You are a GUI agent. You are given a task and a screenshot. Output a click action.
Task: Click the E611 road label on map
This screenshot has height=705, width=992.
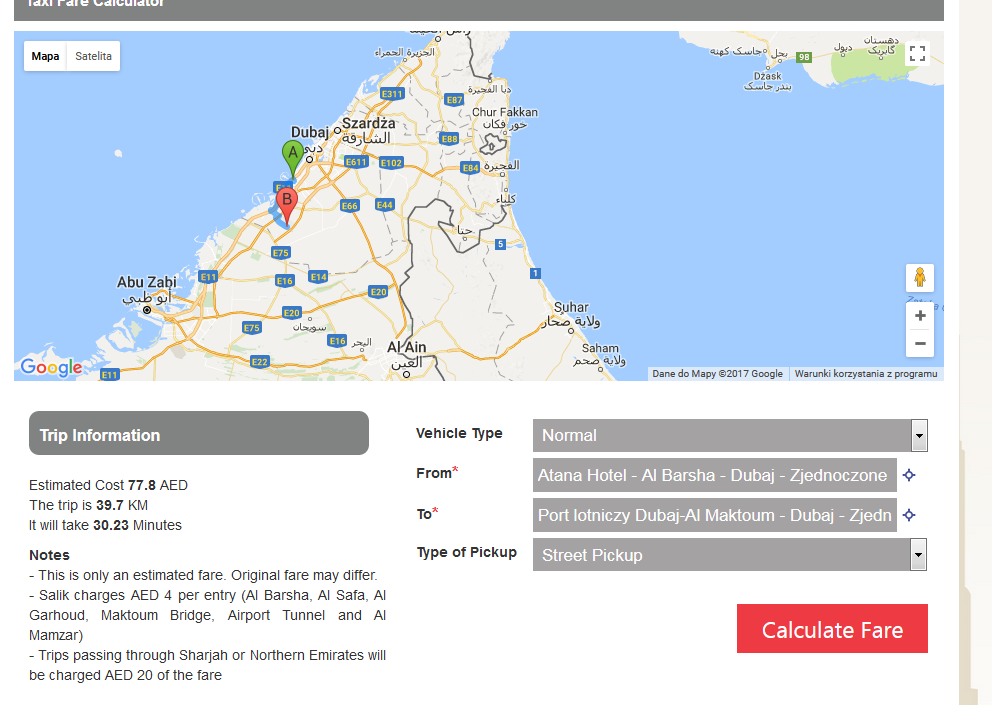356,162
